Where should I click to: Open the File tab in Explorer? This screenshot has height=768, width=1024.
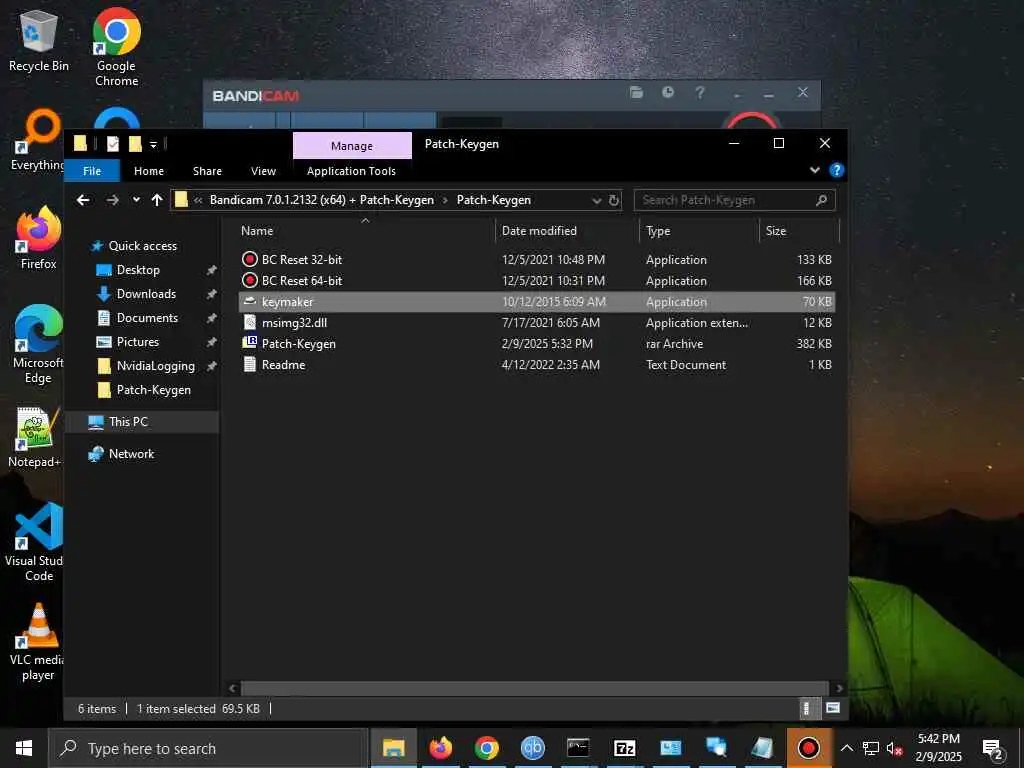click(92, 170)
